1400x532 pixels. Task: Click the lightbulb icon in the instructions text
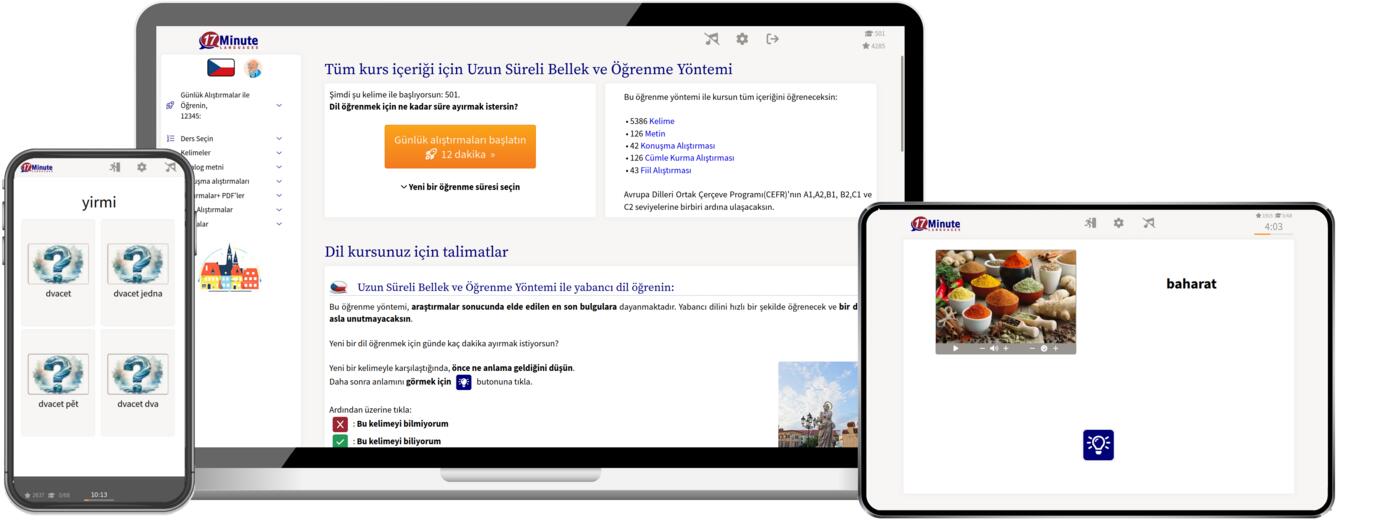click(464, 382)
